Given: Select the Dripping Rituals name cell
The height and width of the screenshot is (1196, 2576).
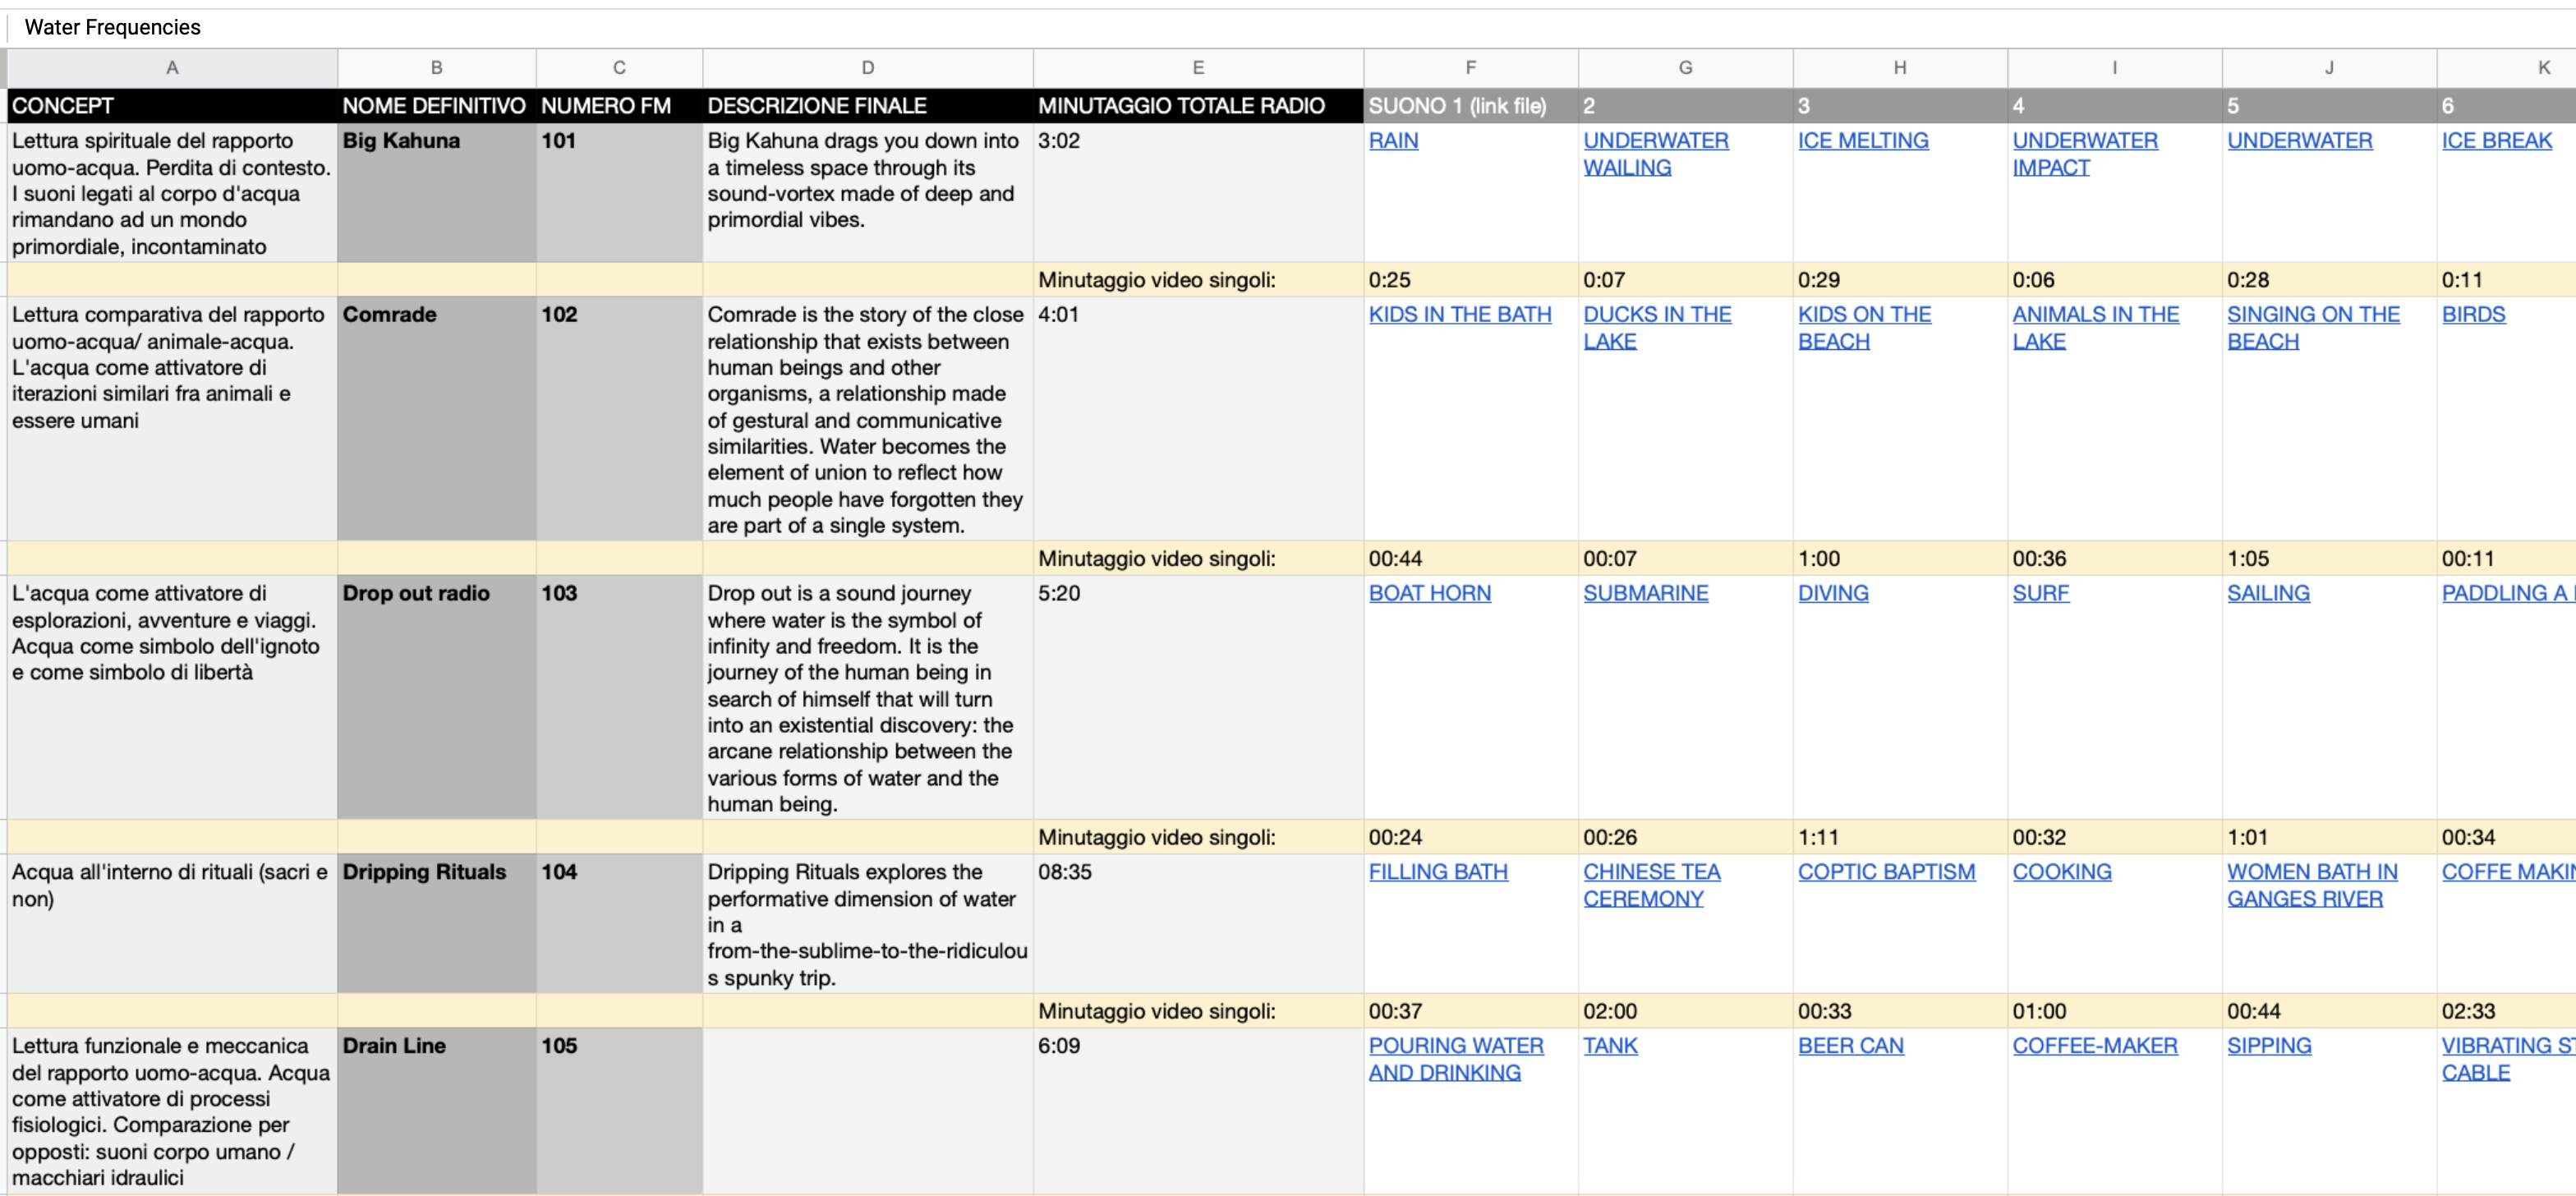Looking at the screenshot, I should point(437,923).
